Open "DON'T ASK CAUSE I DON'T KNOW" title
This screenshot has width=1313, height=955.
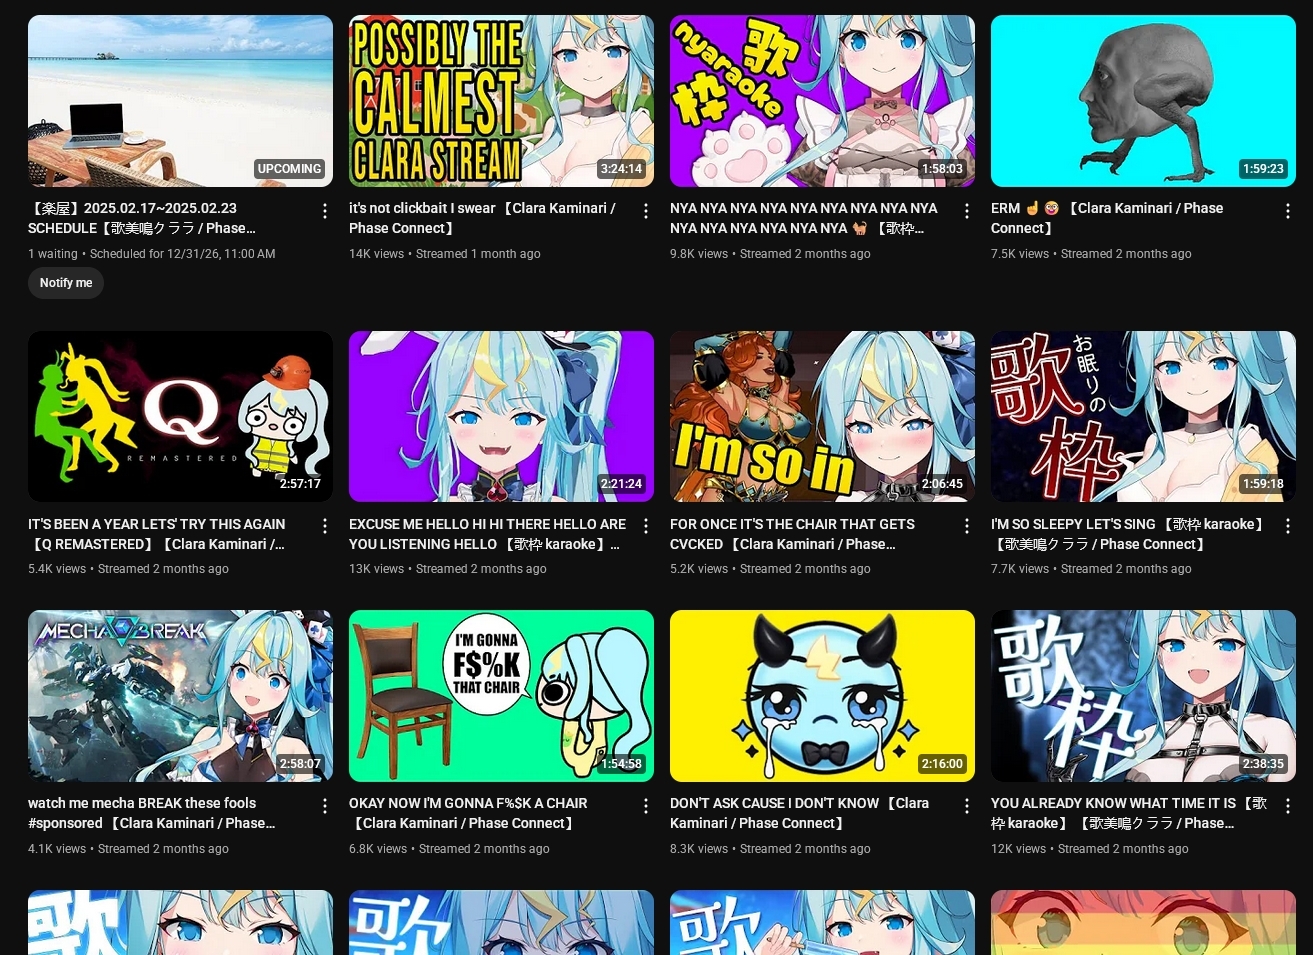click(800, 813)
